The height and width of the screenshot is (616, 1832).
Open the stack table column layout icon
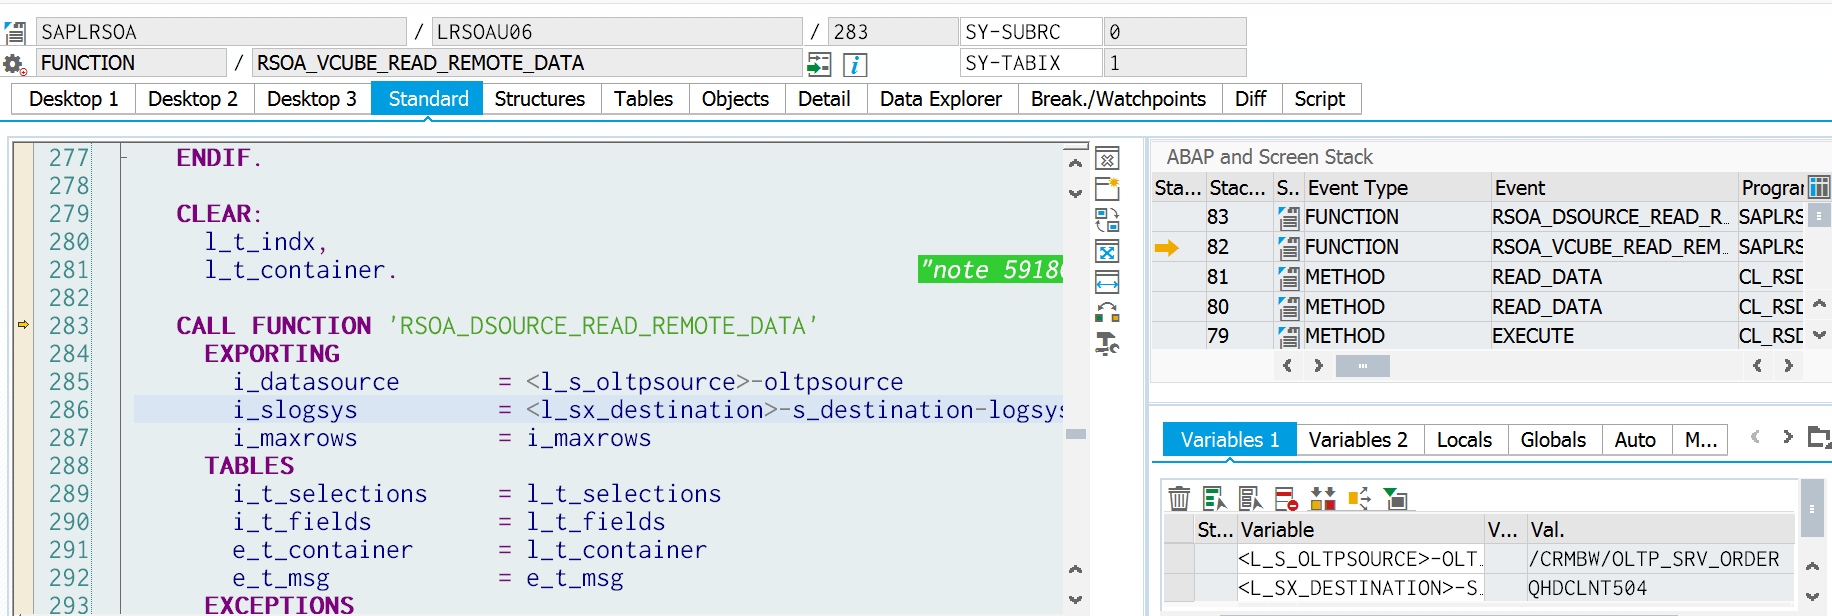(x=1819, y=187)
